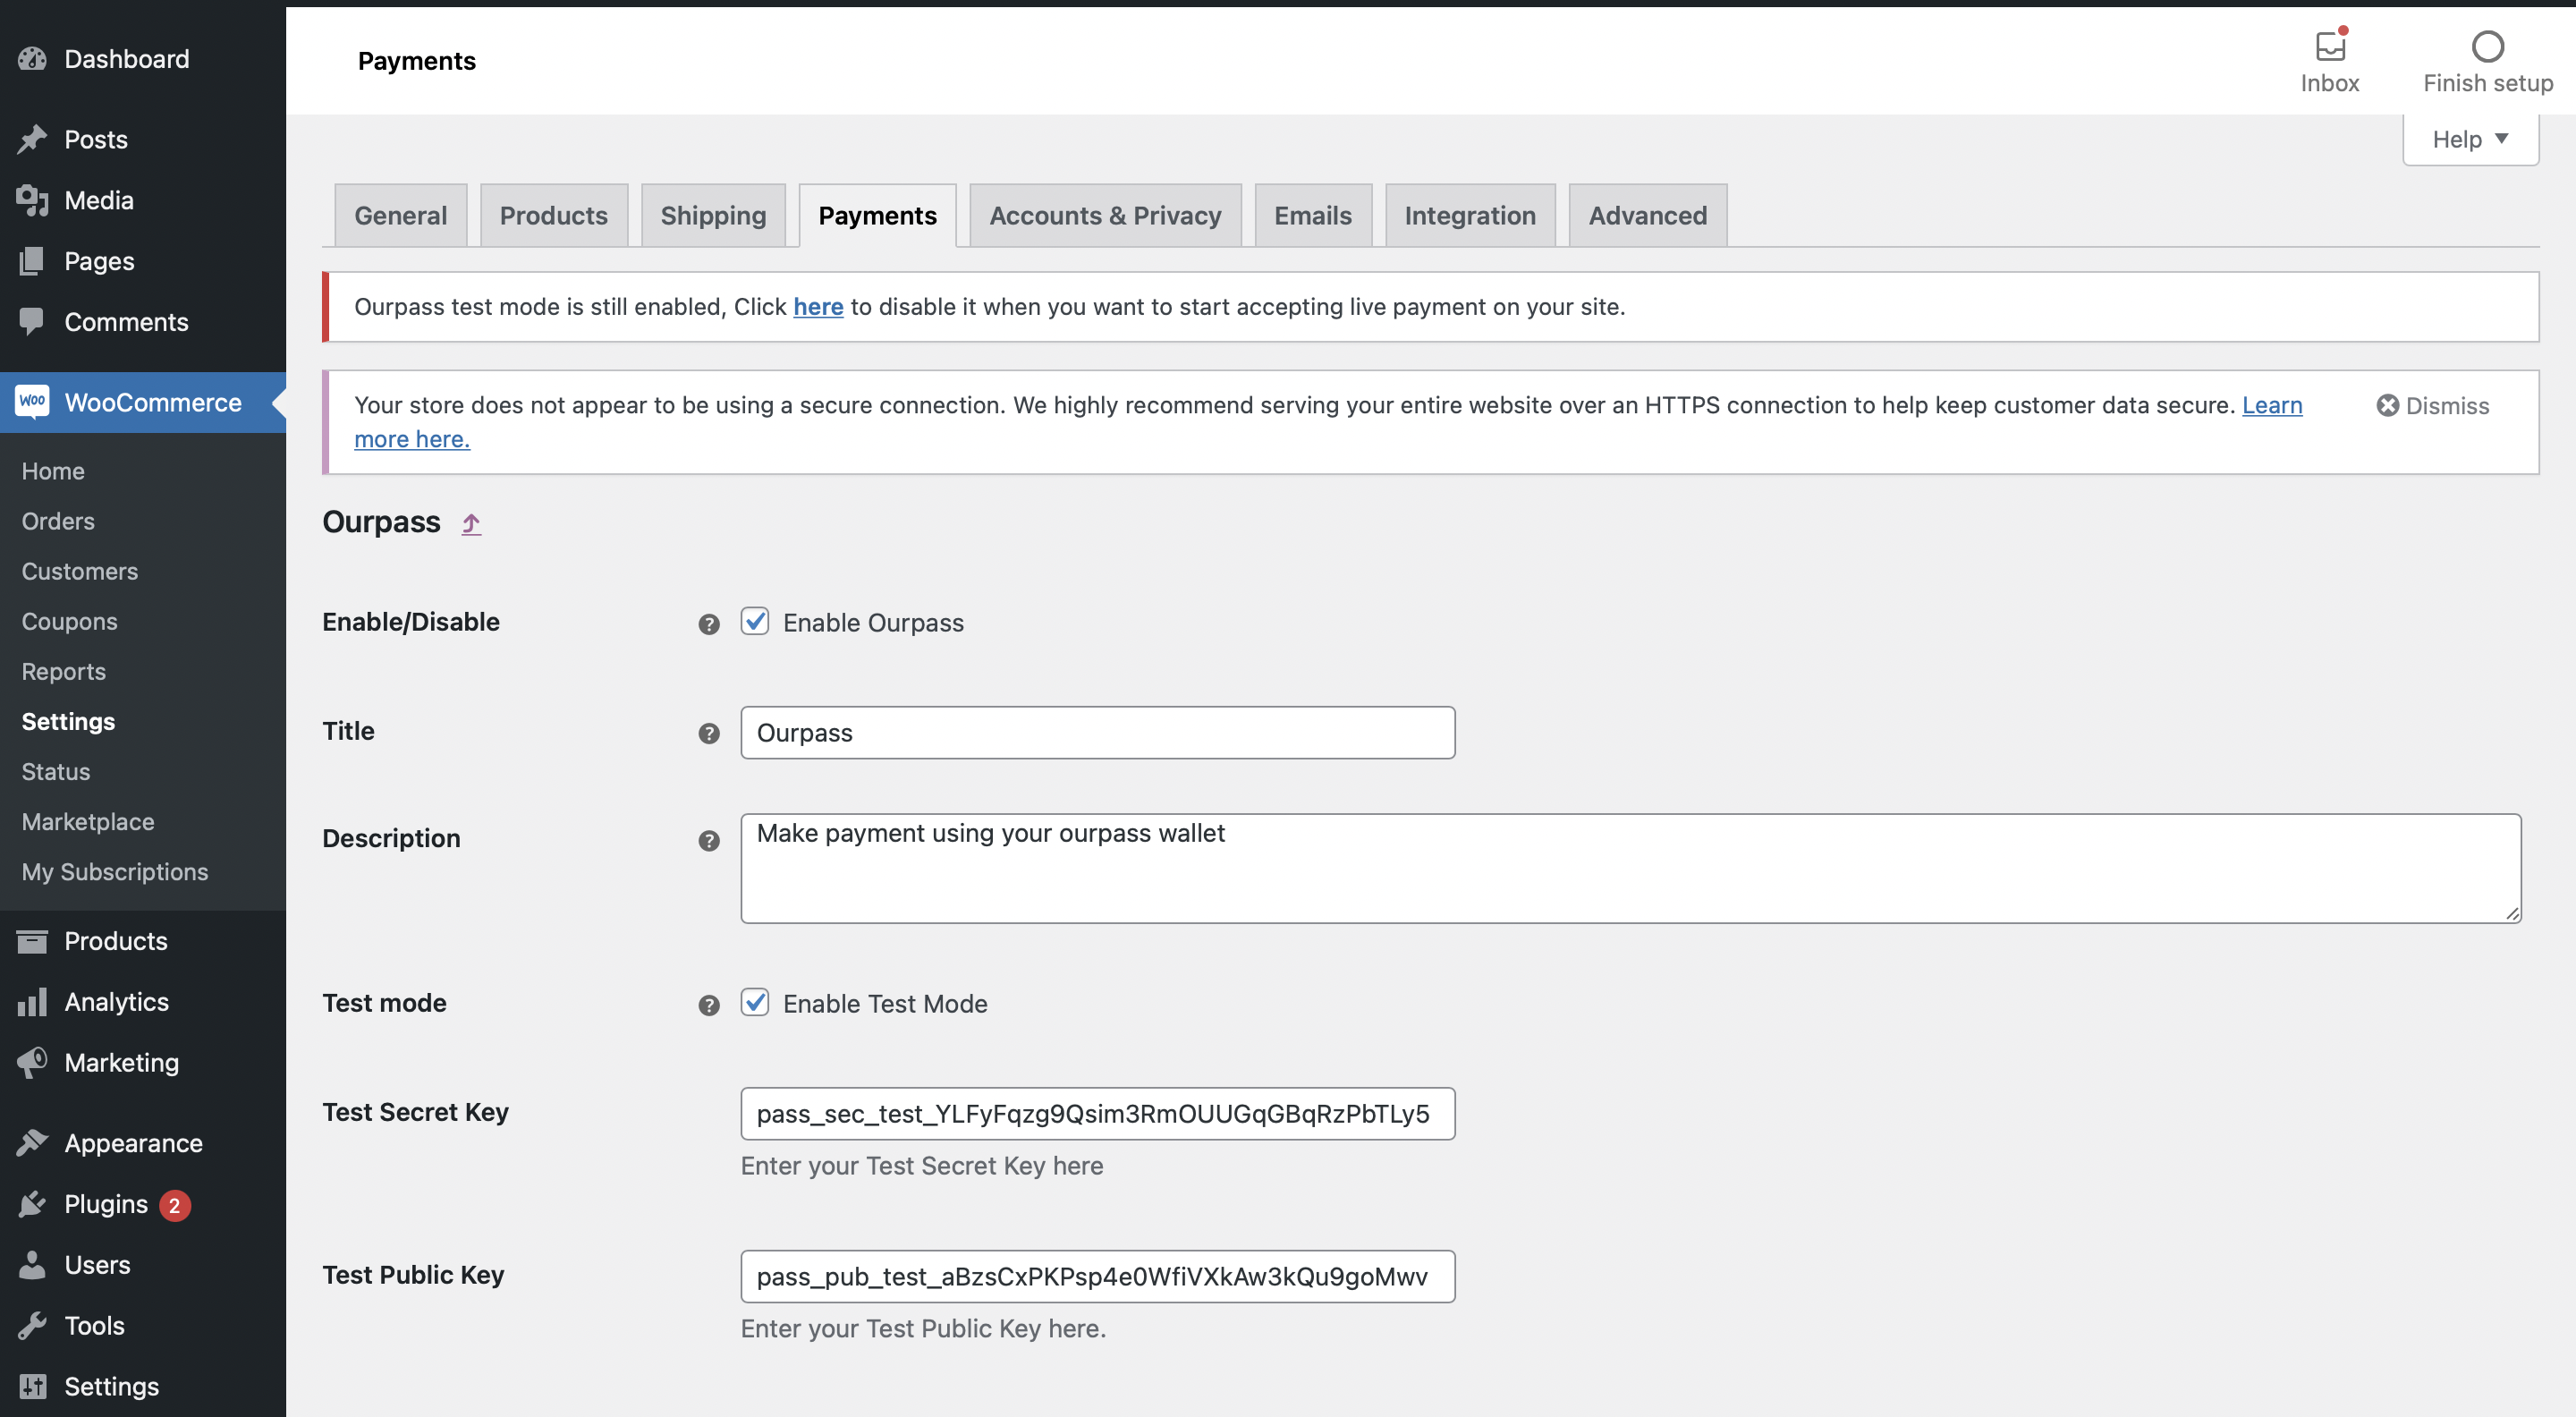This screenshot has height=1417, width=2576.
Task: Open the WooCommerce Status page
Action: point(56,771)
